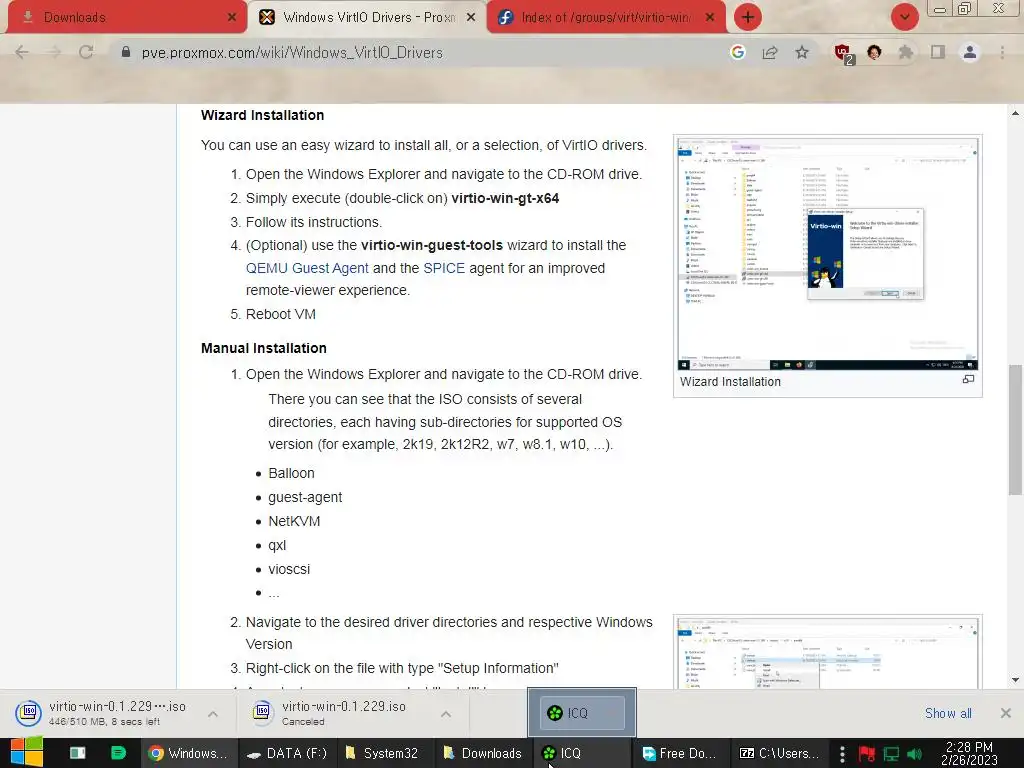Close the Downloads browser tab
The image size is (1024, 768).
pos(231,17)
